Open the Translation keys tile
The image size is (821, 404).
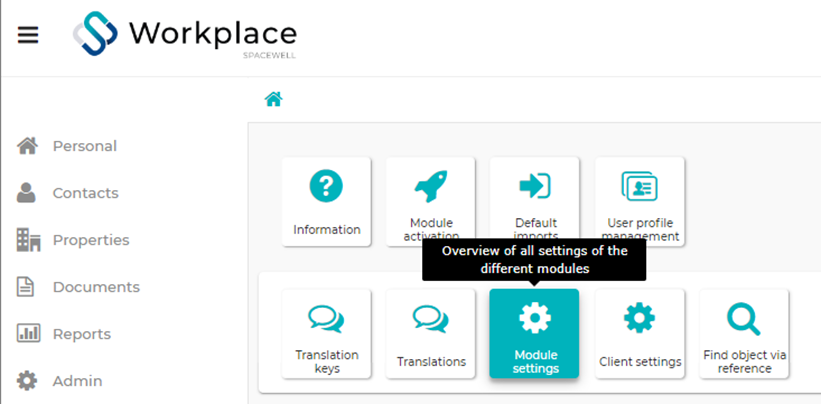click(x=326, y=334)
